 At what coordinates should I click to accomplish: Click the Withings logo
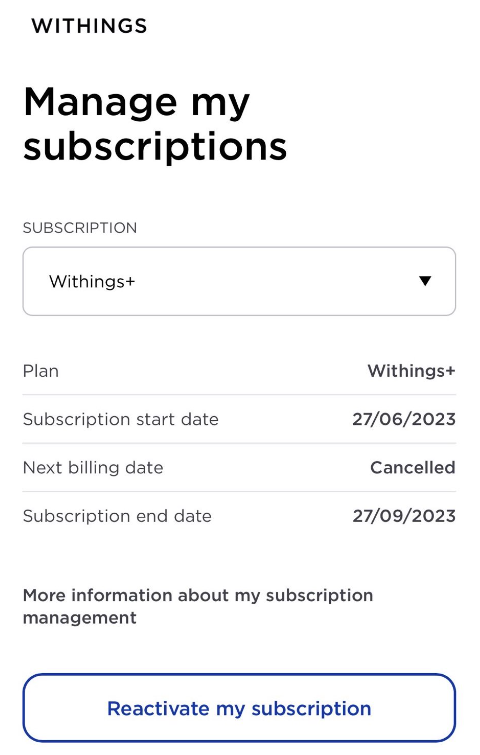[x=89, y=26]
